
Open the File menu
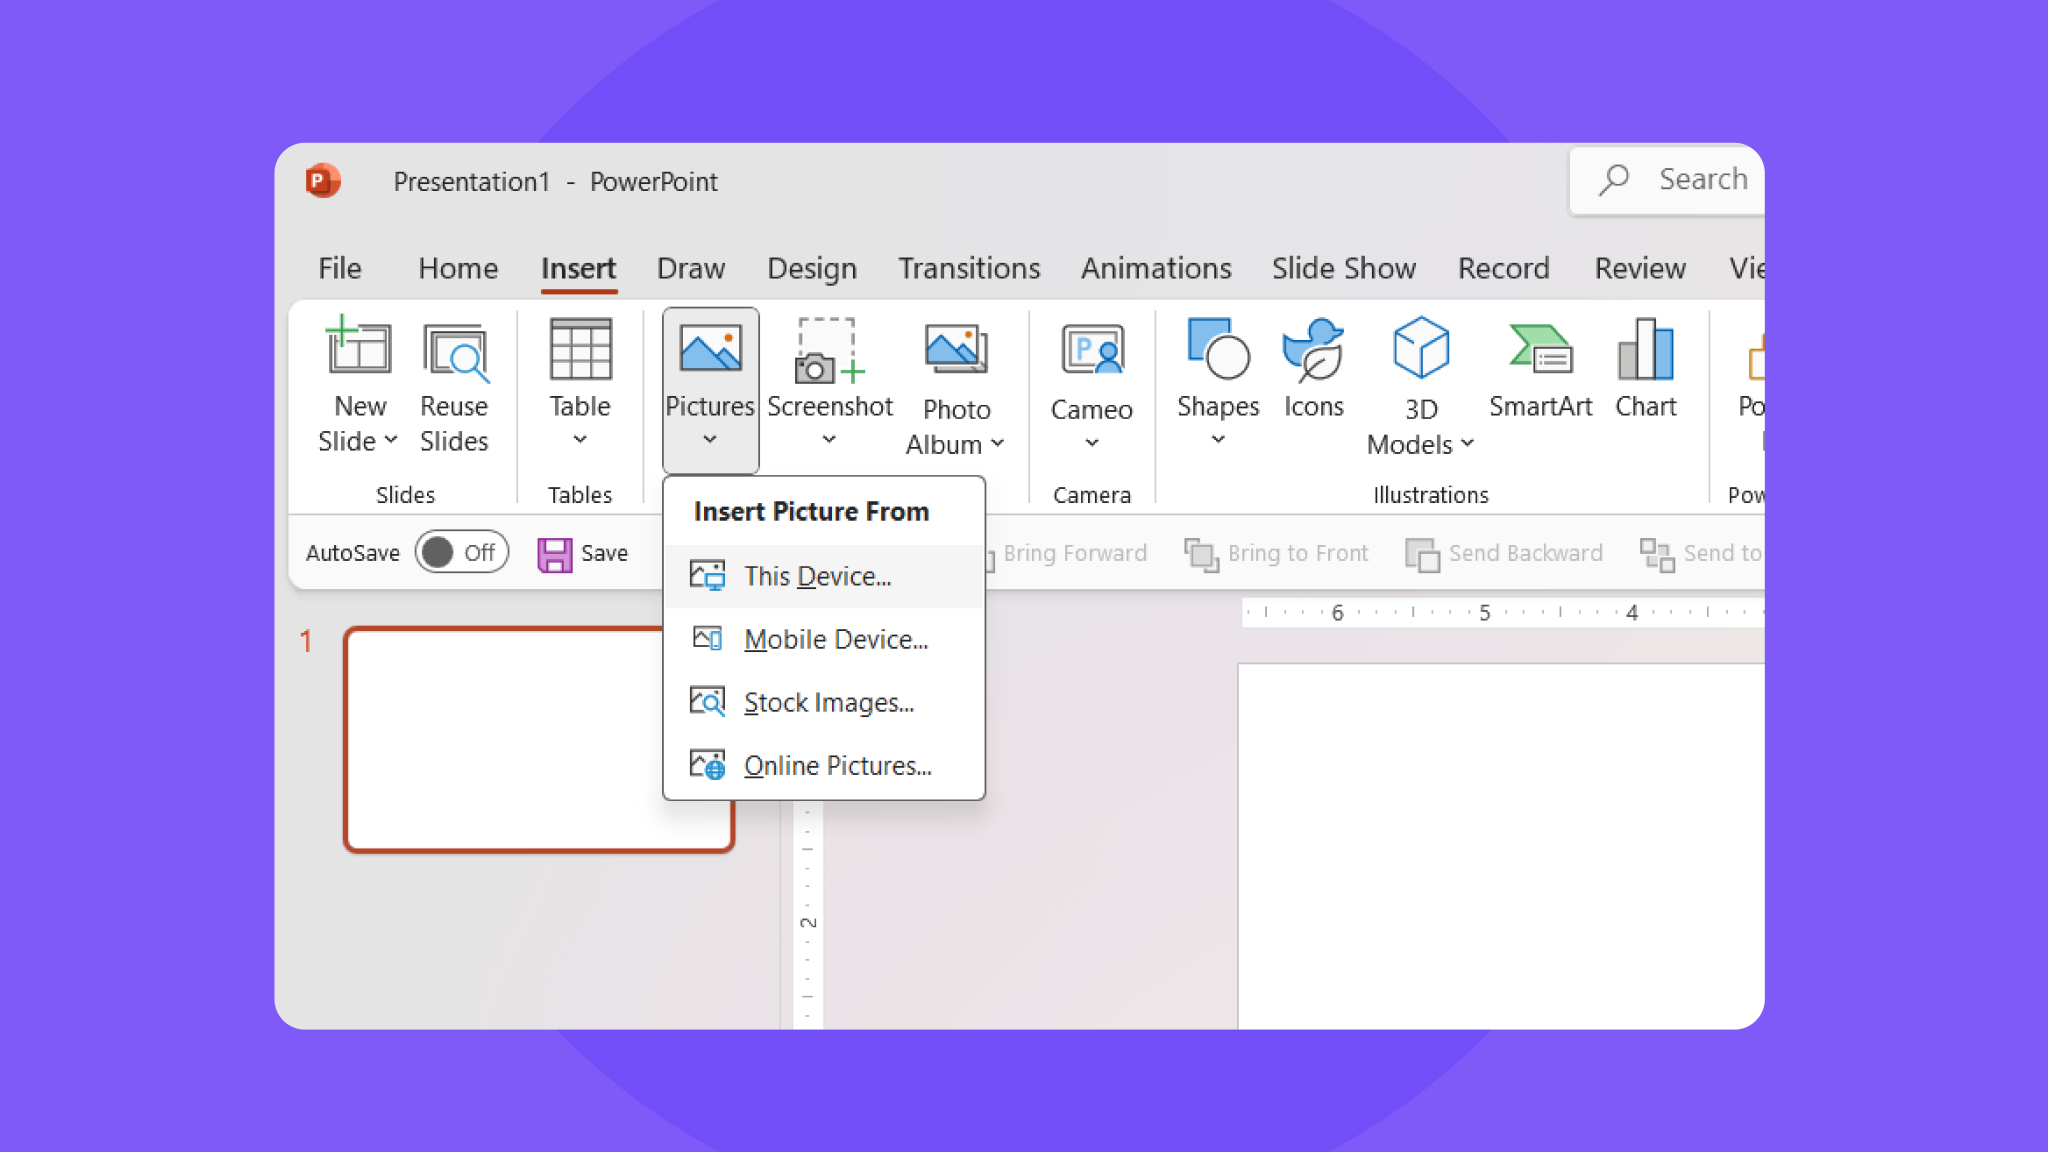339,268
